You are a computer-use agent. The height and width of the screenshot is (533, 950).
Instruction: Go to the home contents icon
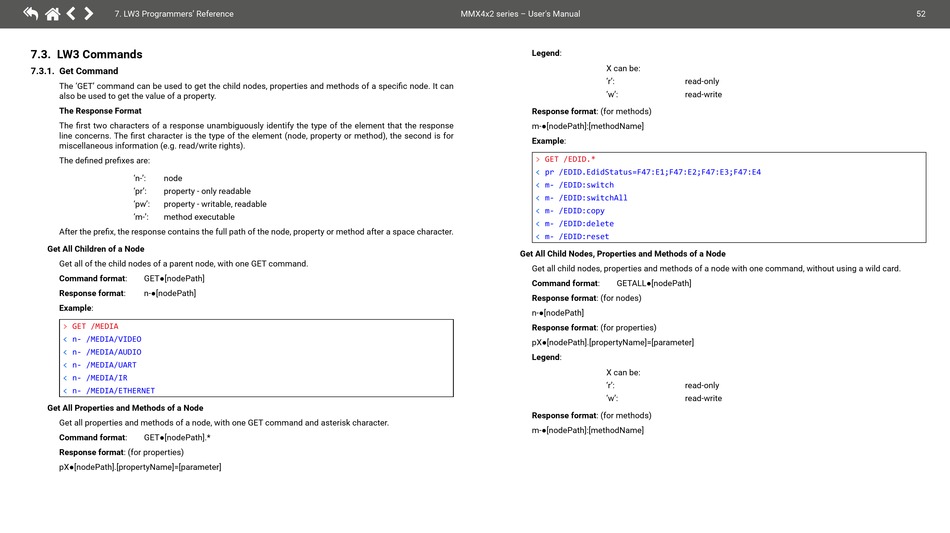pos(53,13)
